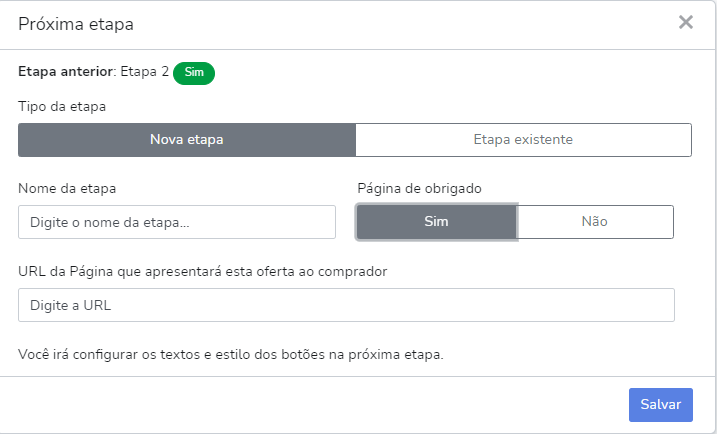Click the Página de obrigado label
Viewport: 717px width, 434px height.
coord(419,188)
